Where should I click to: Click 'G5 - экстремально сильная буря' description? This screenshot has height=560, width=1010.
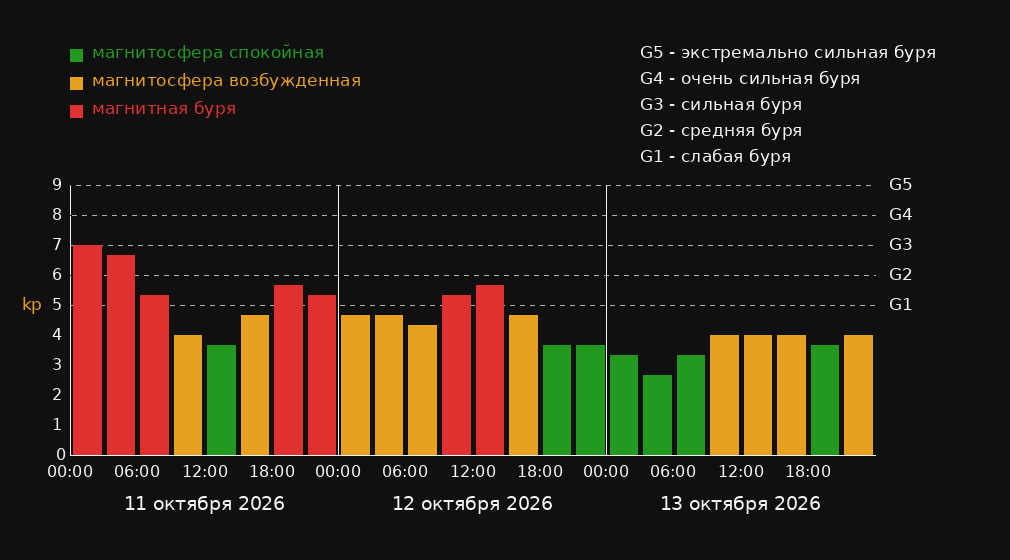coord(788,53)
